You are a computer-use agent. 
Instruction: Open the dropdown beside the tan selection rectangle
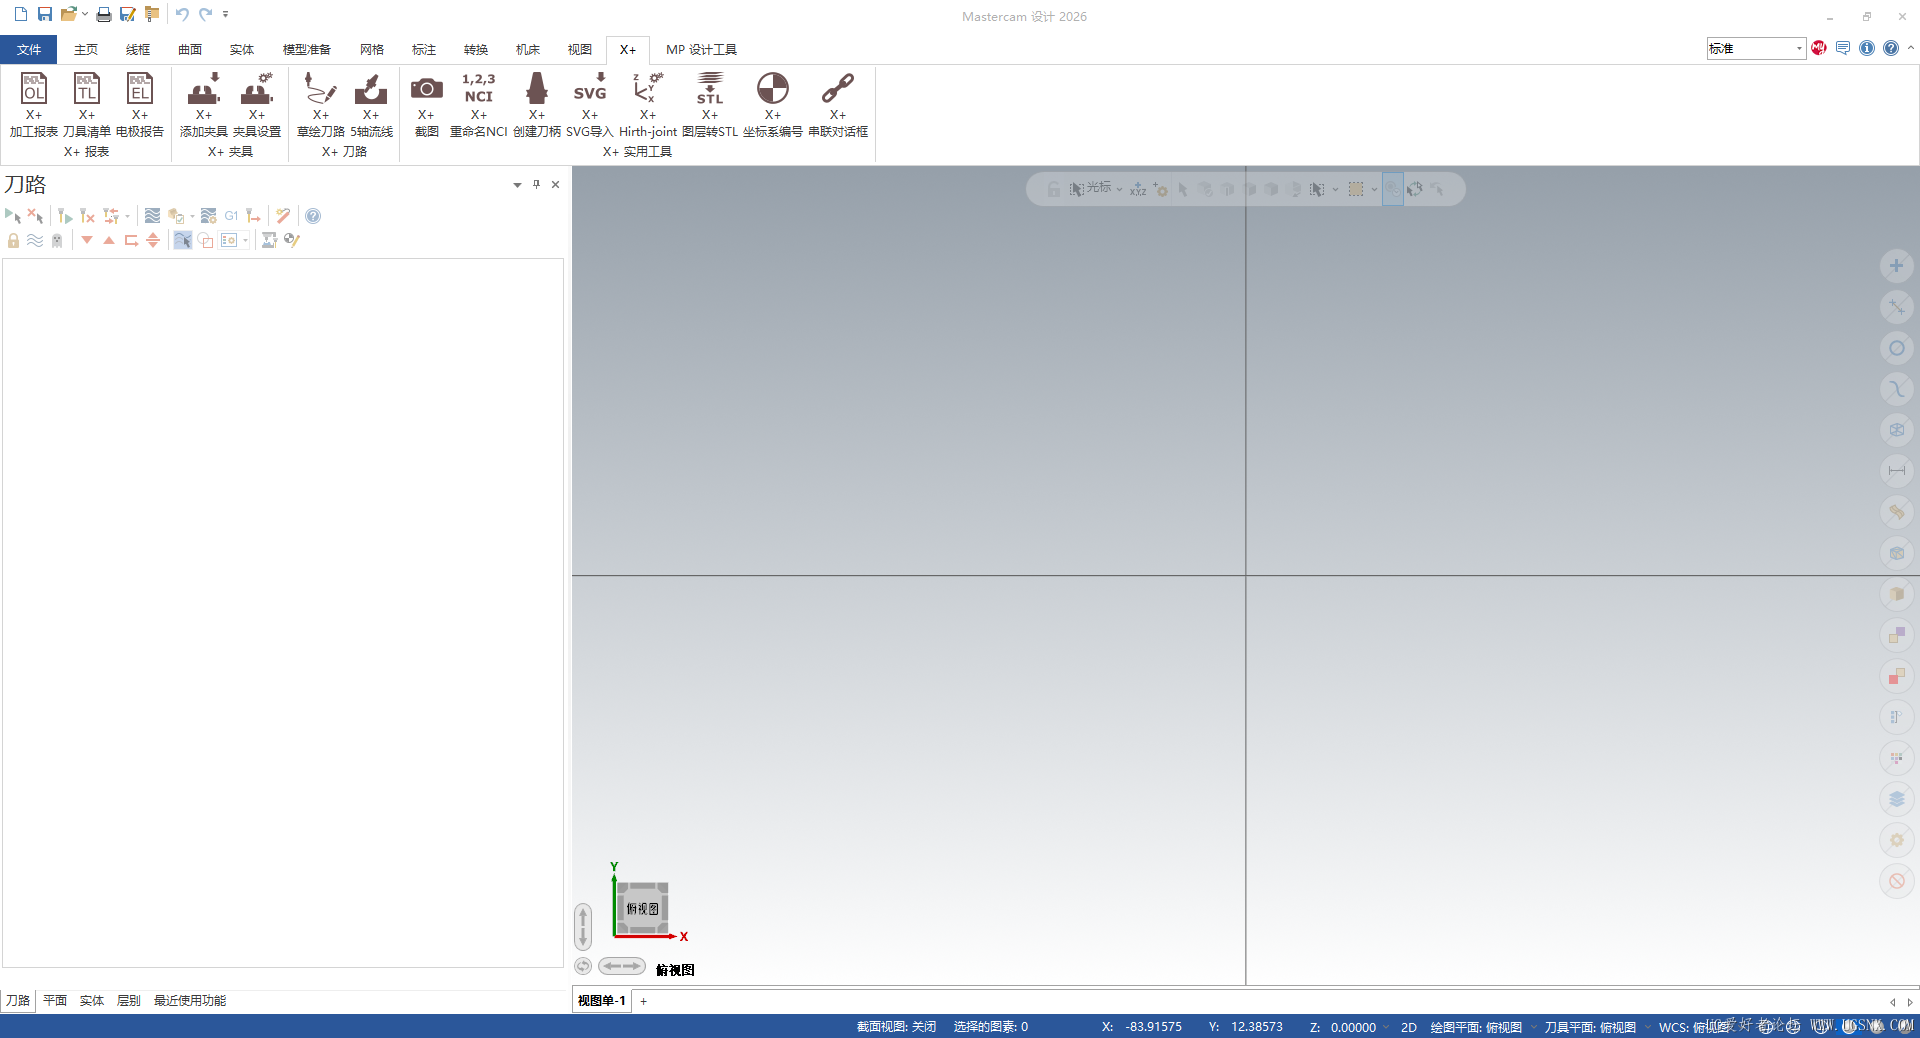(x=1374, y=189)
